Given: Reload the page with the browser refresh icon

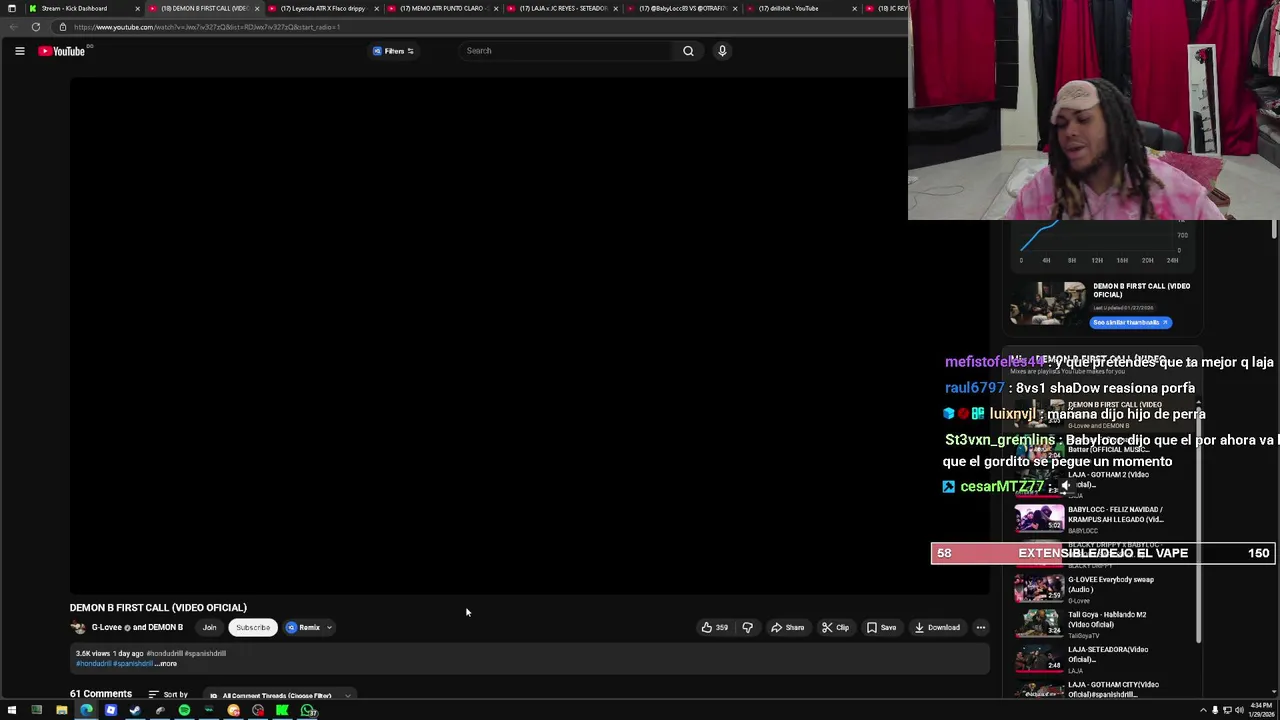Looking at the screenshot, I should tap(36, 27).
